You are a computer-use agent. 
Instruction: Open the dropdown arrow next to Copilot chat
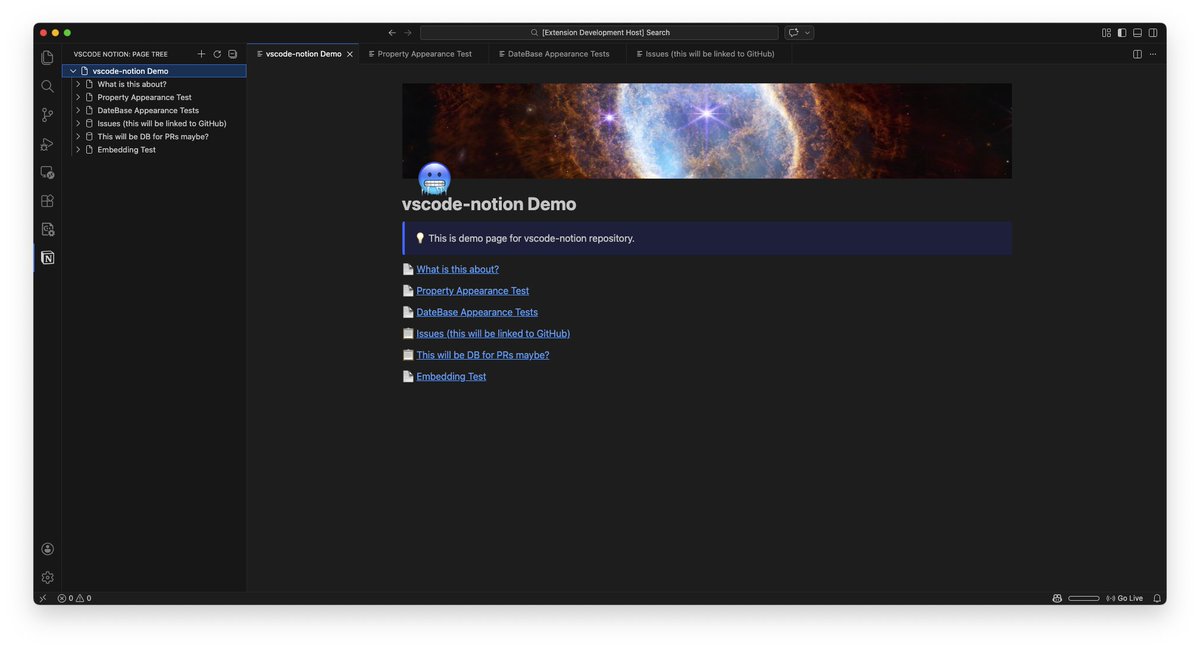808,33
